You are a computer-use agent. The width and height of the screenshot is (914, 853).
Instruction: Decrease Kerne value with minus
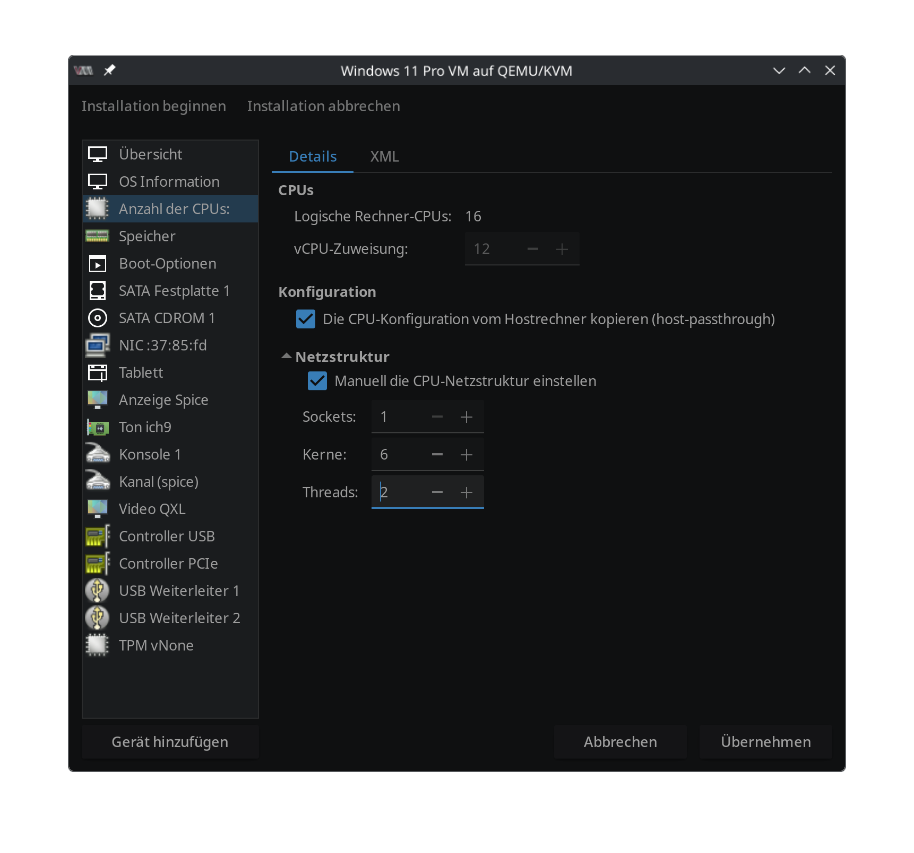click(x=437, y=455)
